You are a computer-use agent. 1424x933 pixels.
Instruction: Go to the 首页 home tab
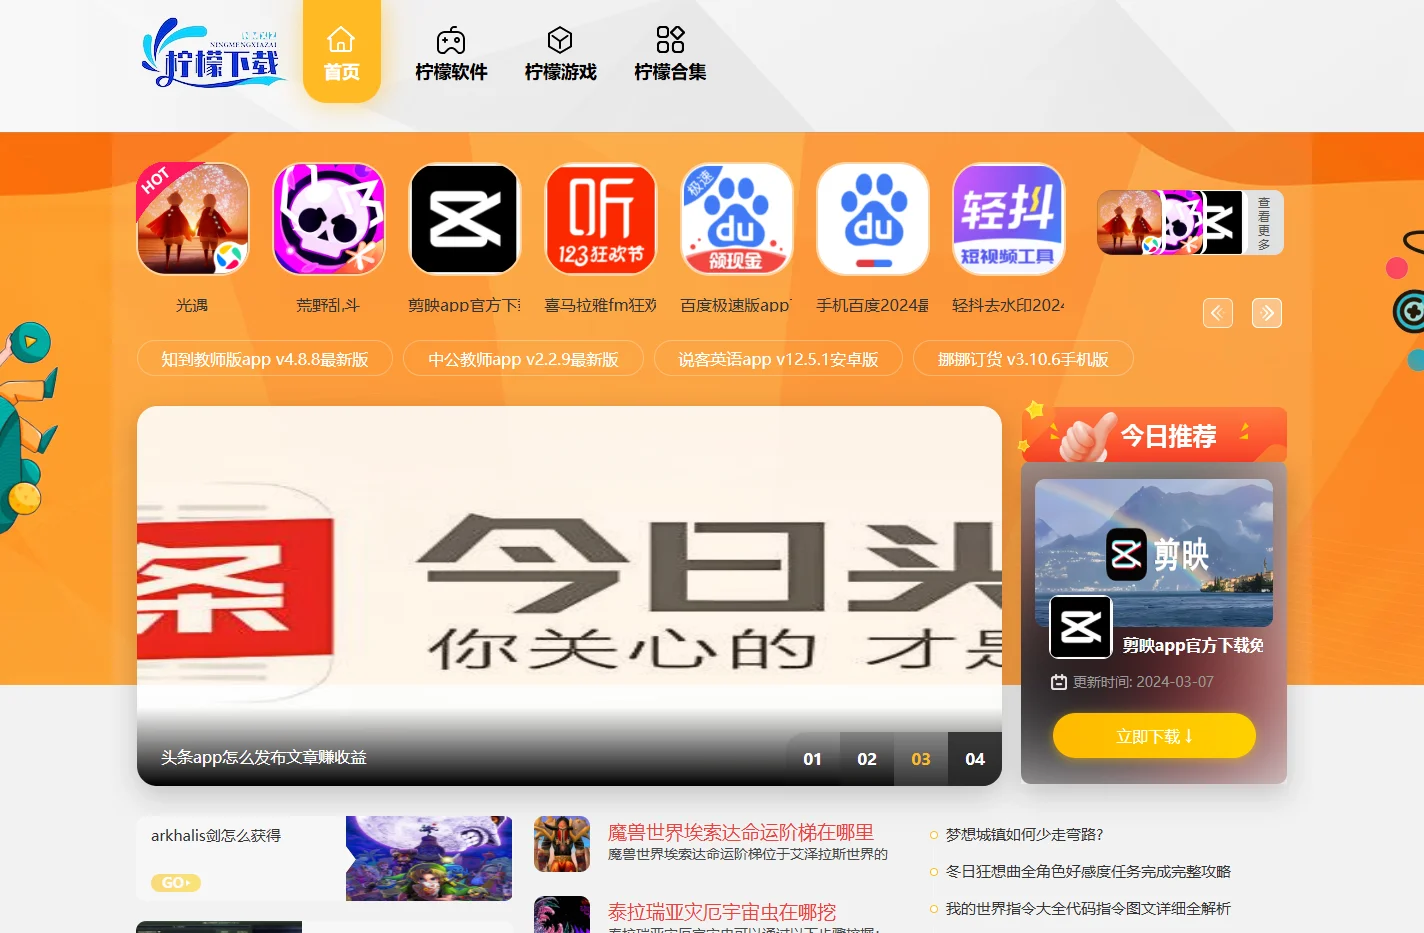342,52
